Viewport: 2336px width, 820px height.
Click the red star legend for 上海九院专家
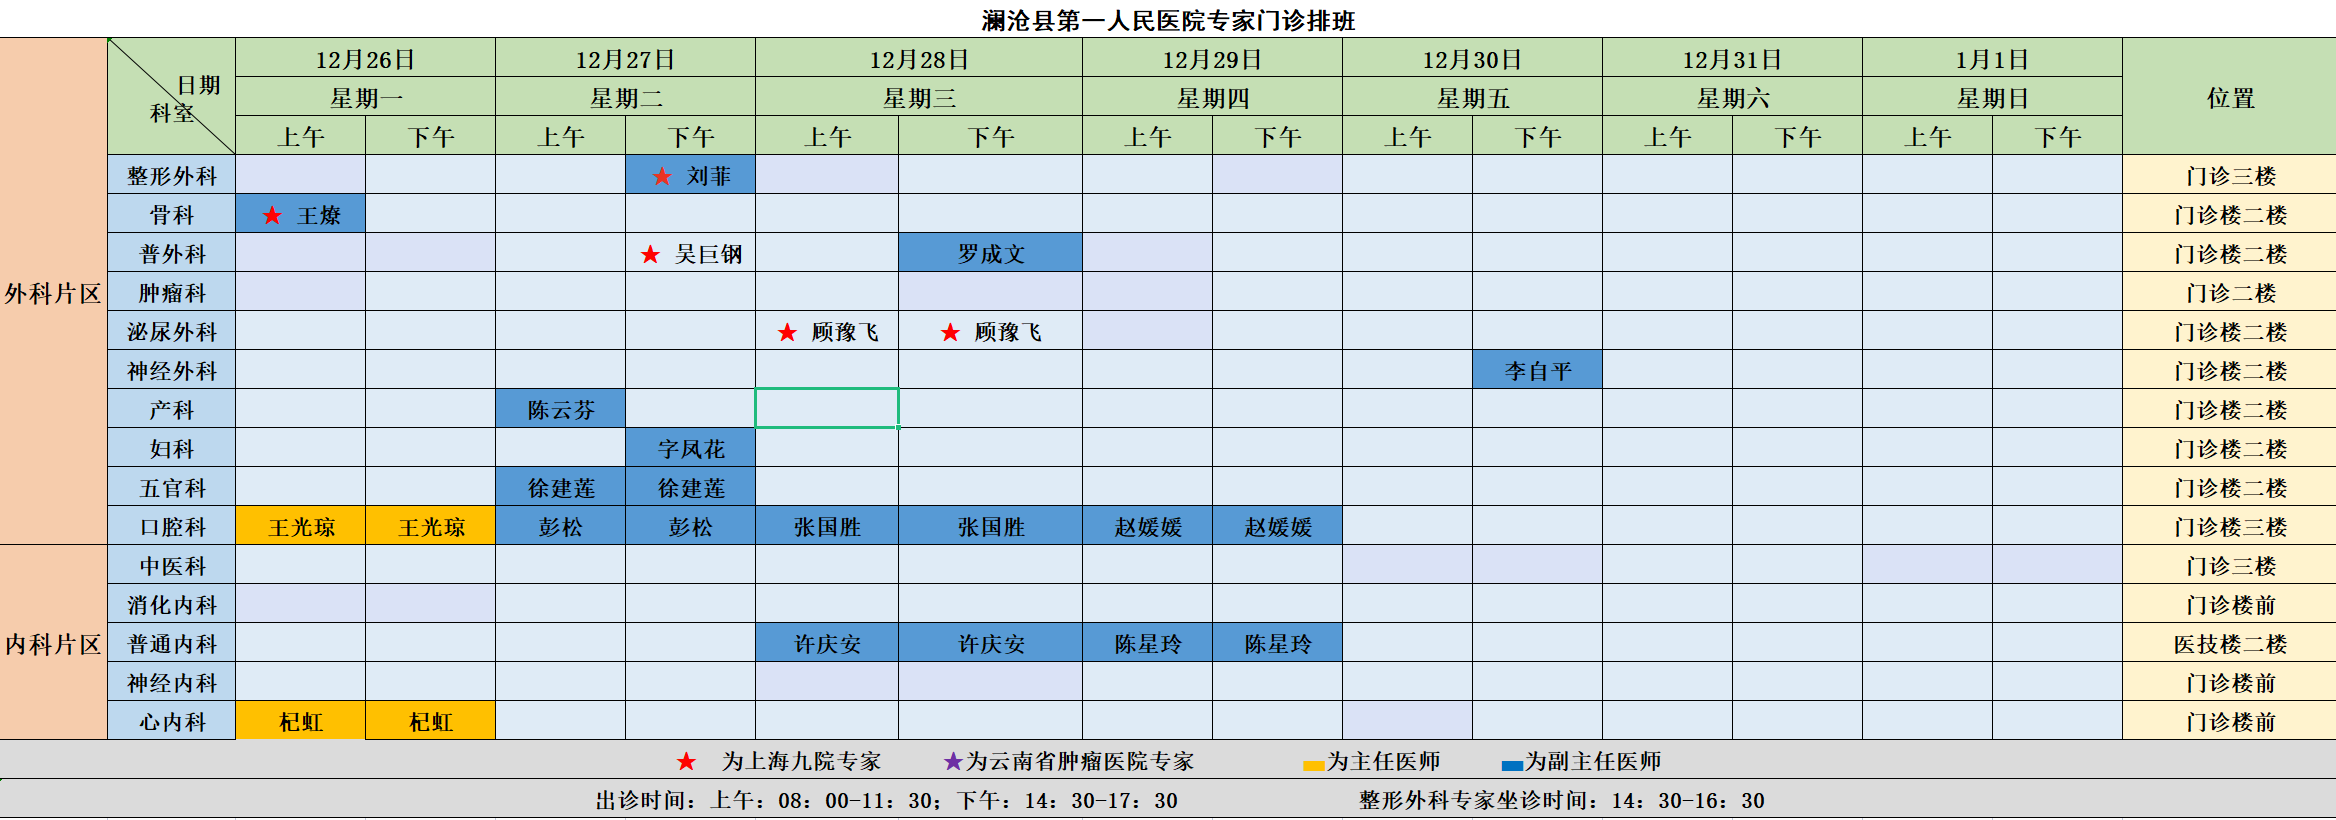click(686, 762)
